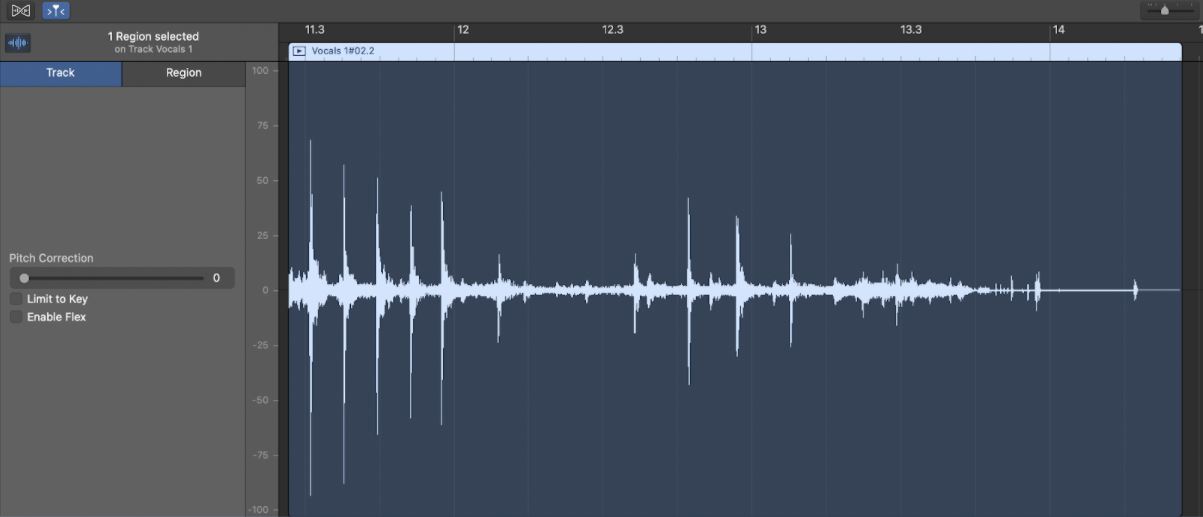
Task: Click bar 12 on the ruler
Action: click(463, 30)
